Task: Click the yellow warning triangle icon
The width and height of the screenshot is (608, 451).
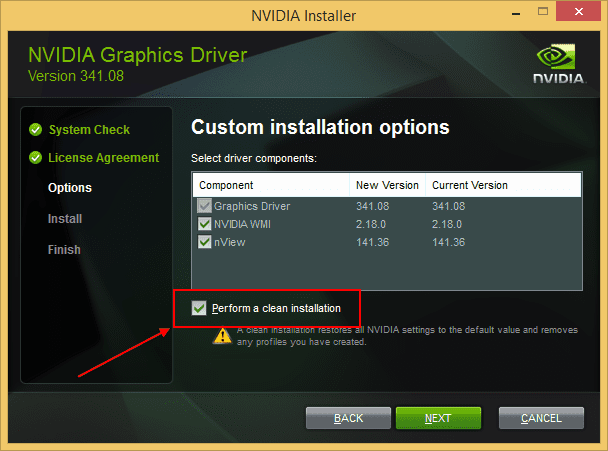Action: 222,336
